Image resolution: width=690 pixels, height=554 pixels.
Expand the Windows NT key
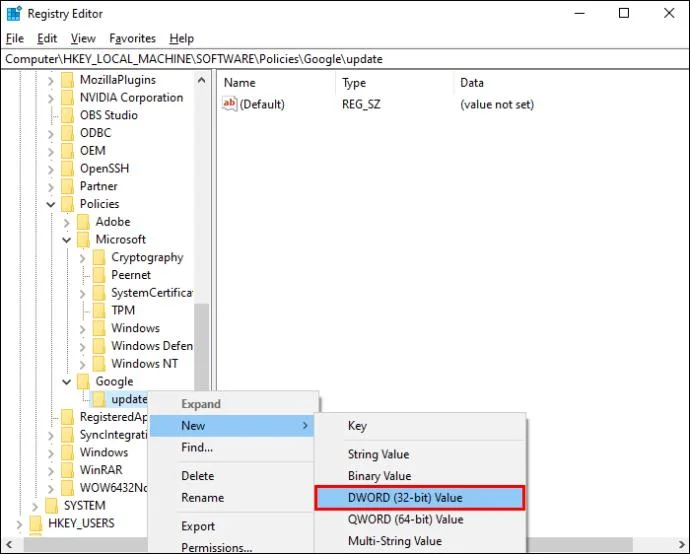82,365
